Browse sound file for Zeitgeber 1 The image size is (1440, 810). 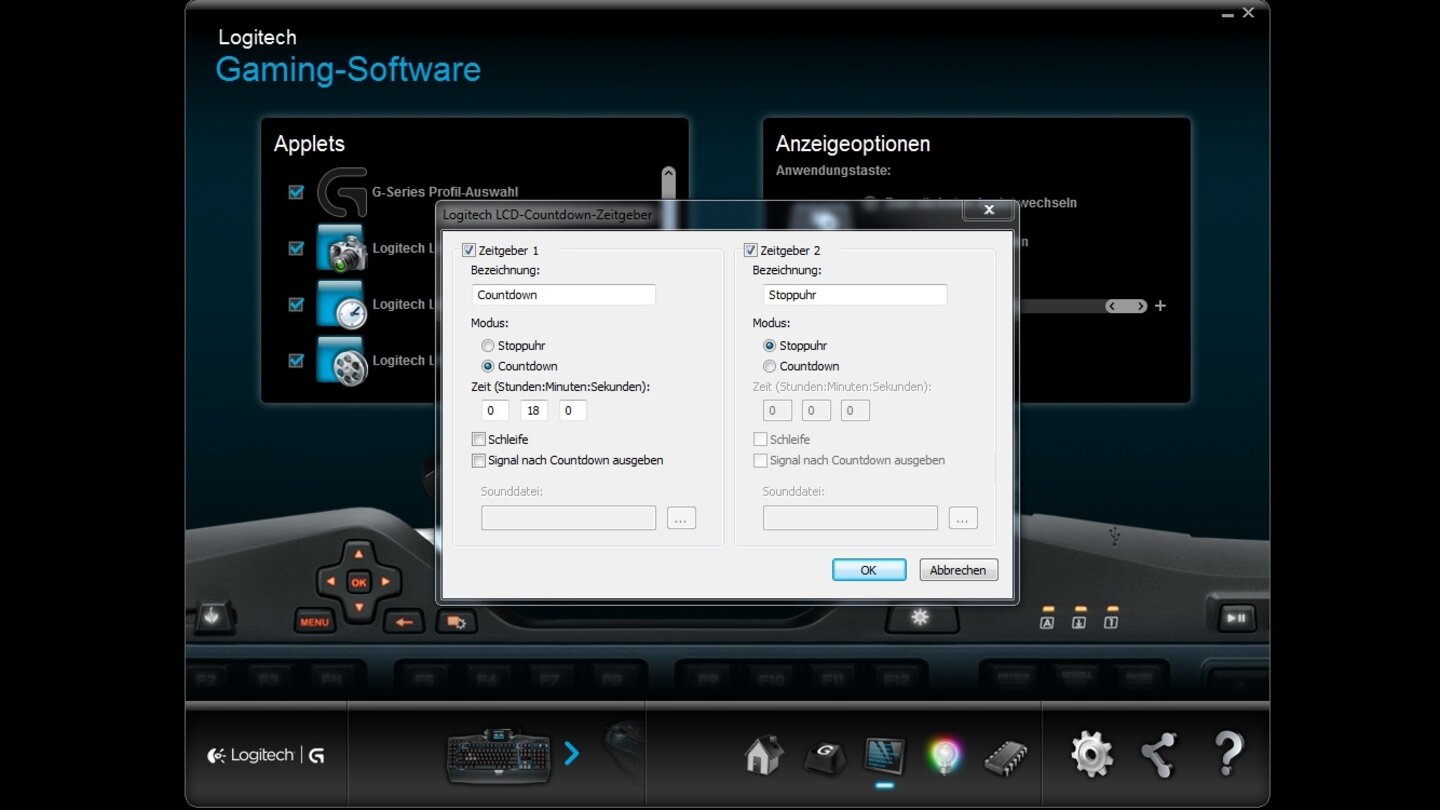point(681,518)
